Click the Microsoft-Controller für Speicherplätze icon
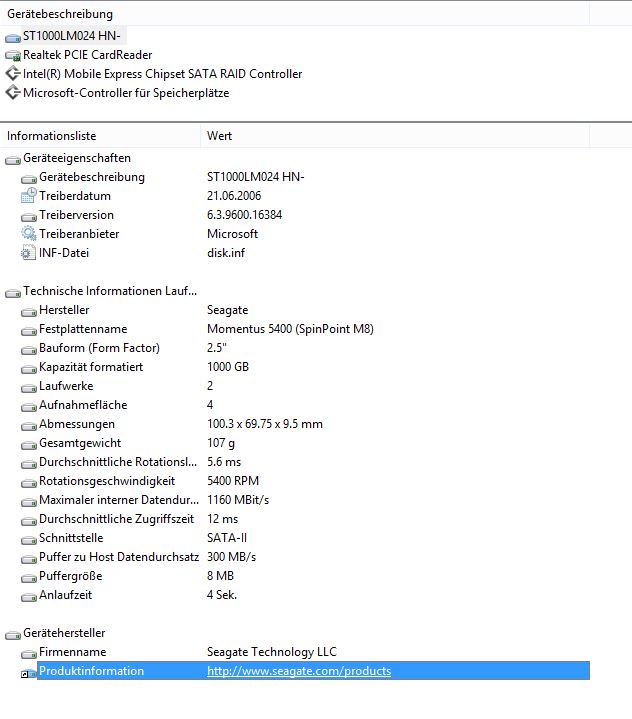The height and width of the screenshot is (719, 632). pos(13,93)
